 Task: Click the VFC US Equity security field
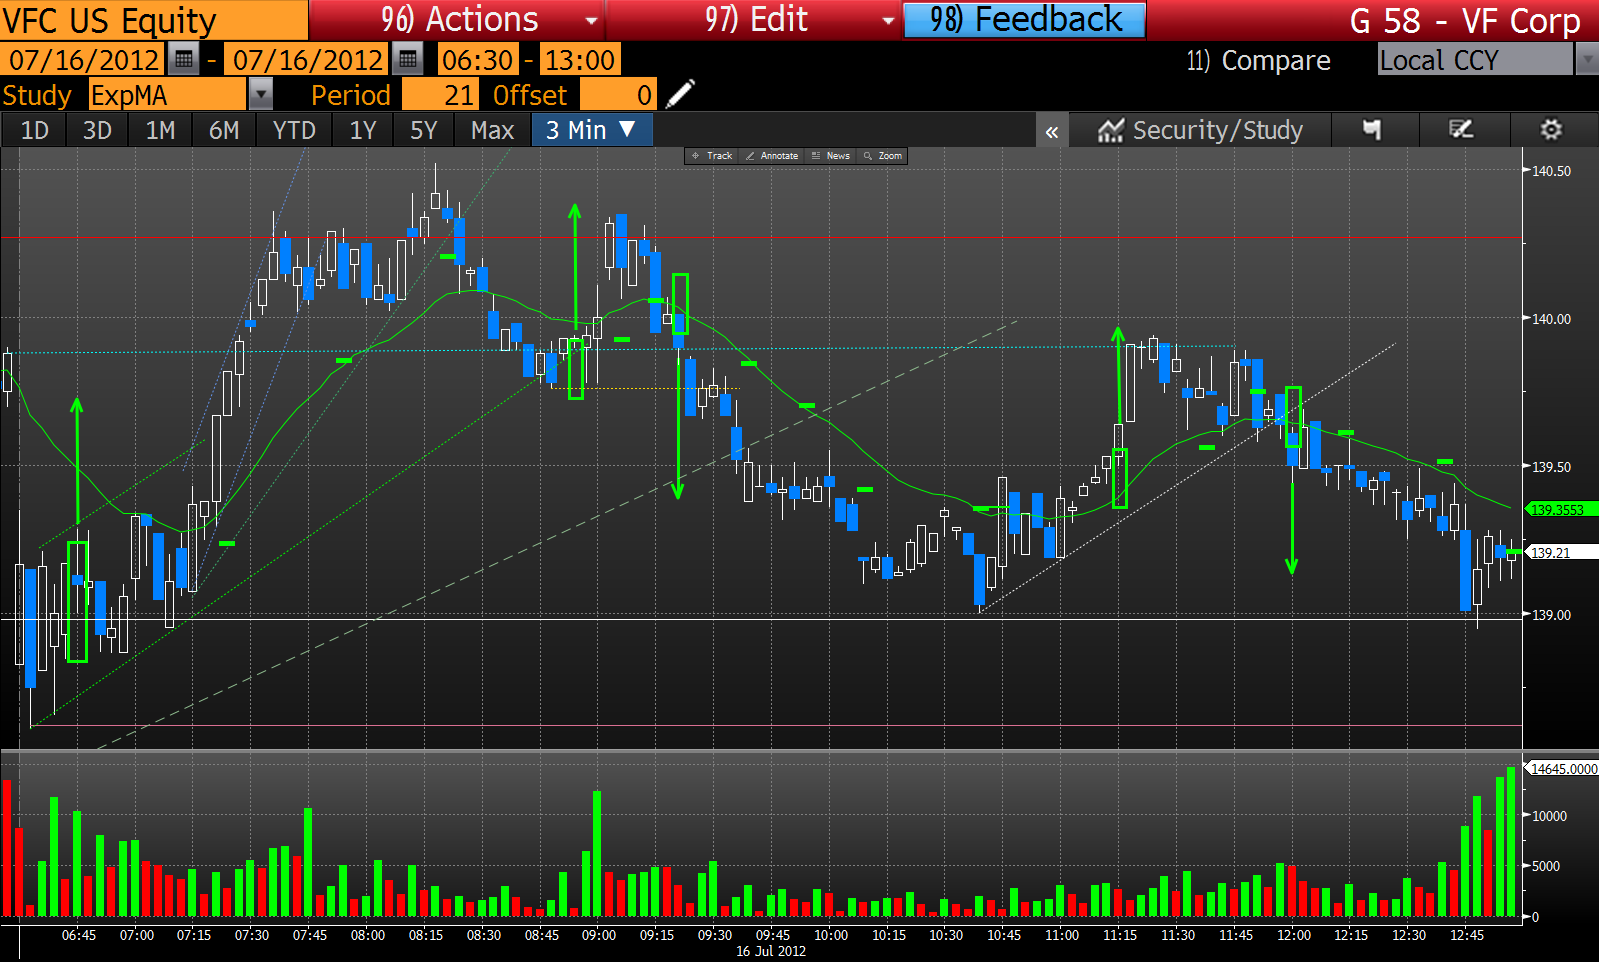[x=154, y=20]
